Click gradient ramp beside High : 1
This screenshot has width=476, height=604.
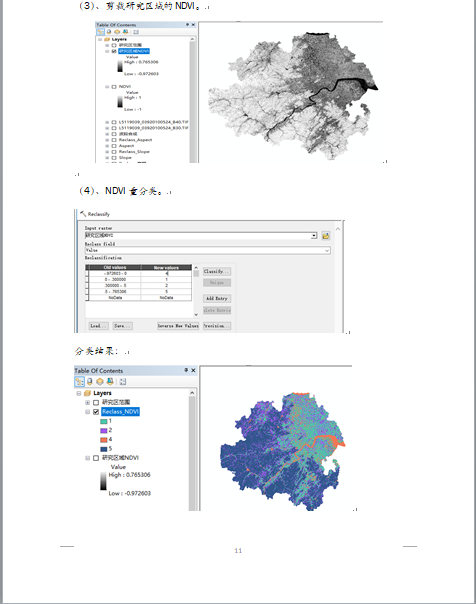pos(120,102)
